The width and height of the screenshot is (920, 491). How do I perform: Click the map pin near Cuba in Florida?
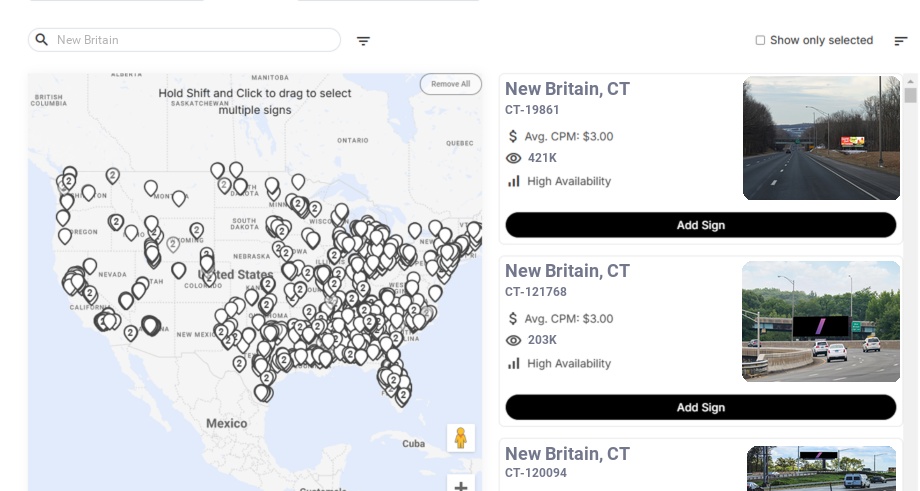tap(403, 396)
